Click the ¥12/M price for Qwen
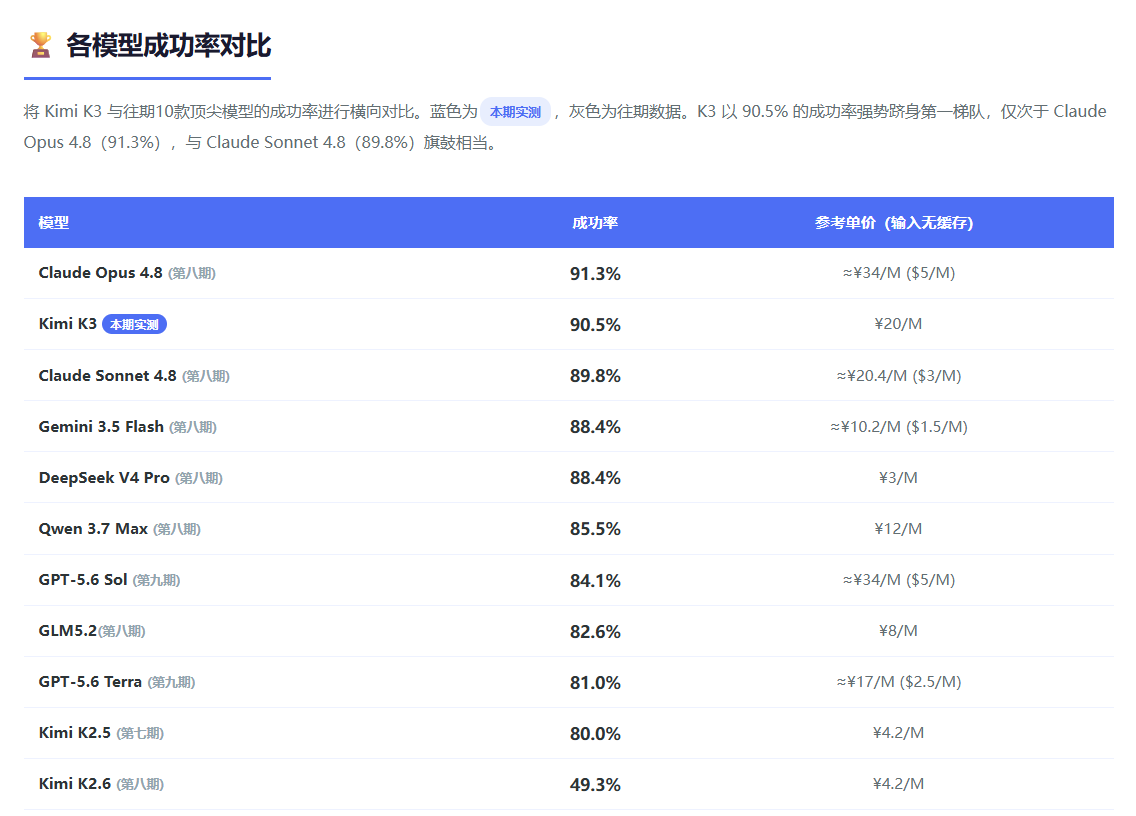The image size is (1136, 816). click(x=898, y=529)
